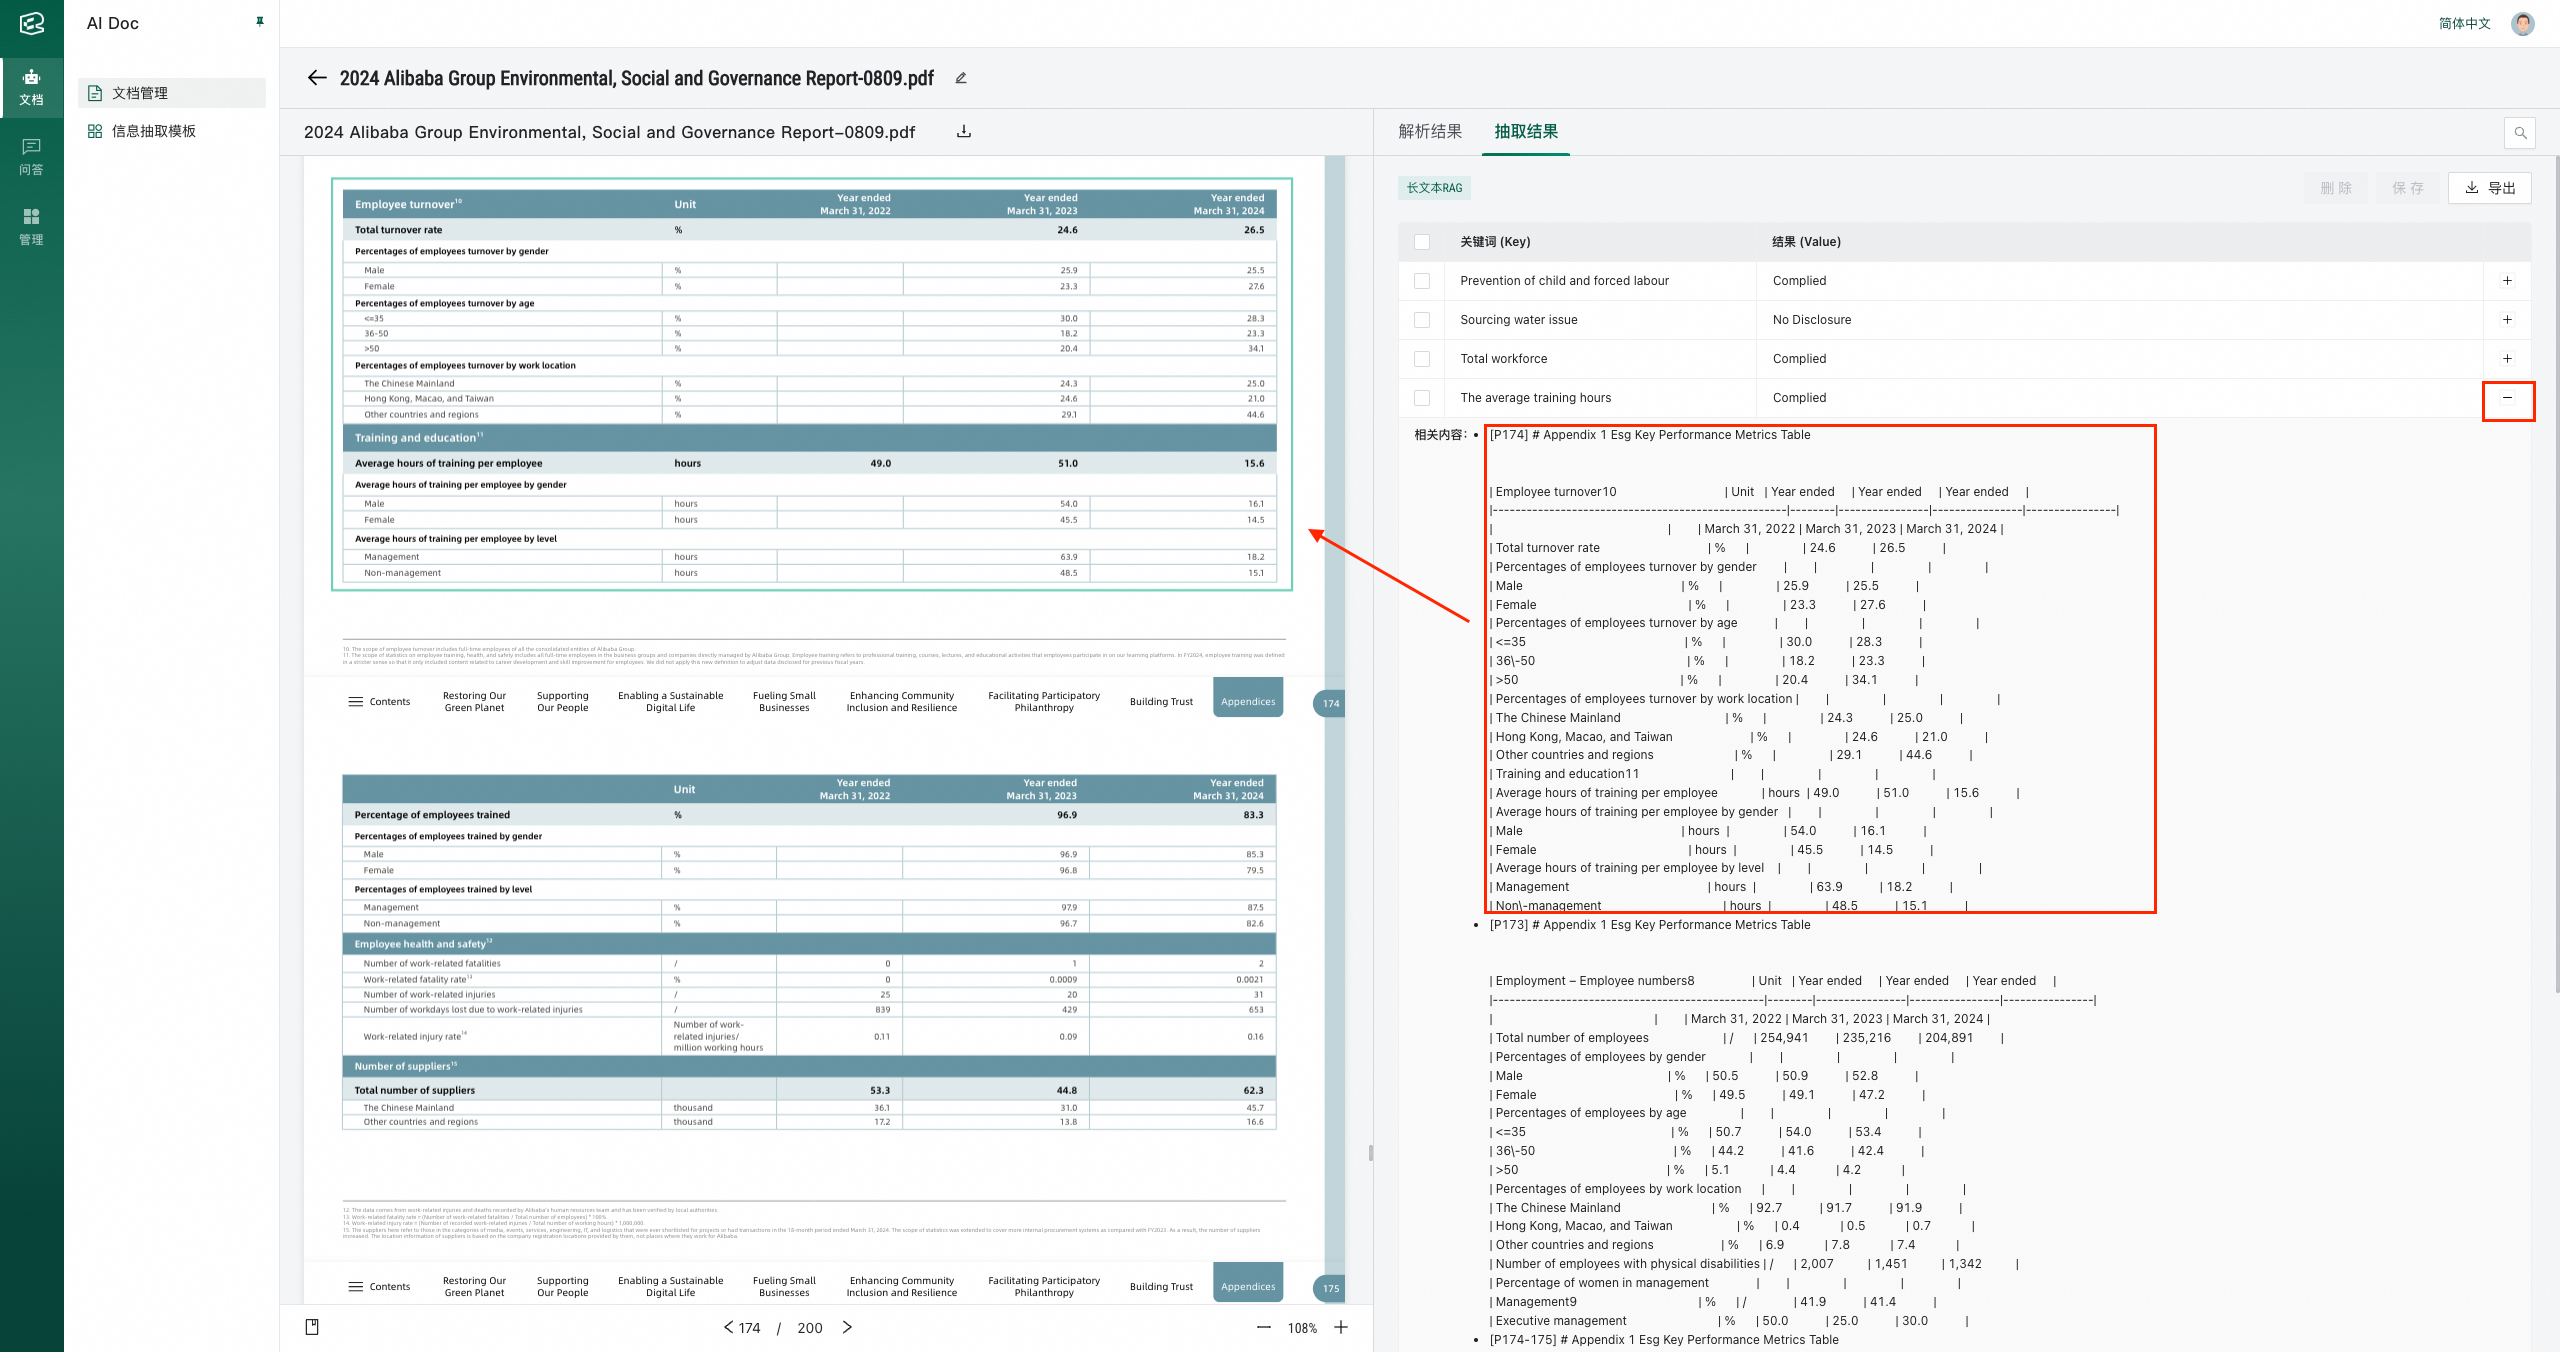Click the panel divider handle between PDF and results

click(1370, 1153)
